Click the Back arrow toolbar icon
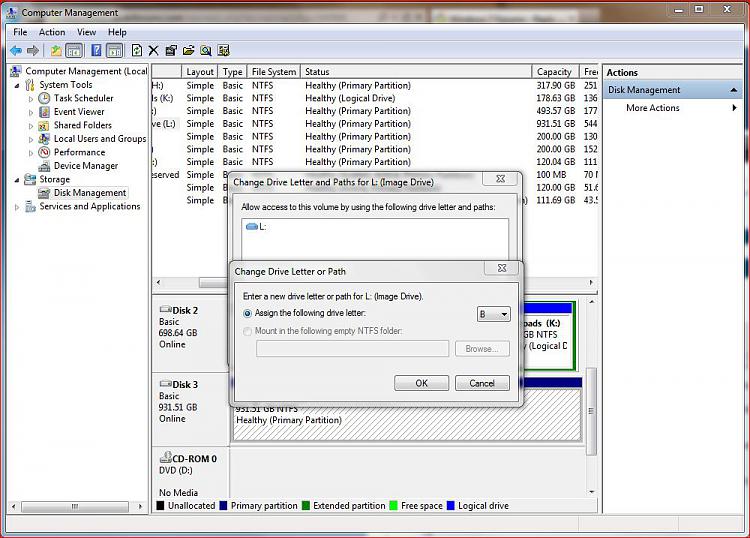This screenshot has height=538, width=750. pos(16,50)
